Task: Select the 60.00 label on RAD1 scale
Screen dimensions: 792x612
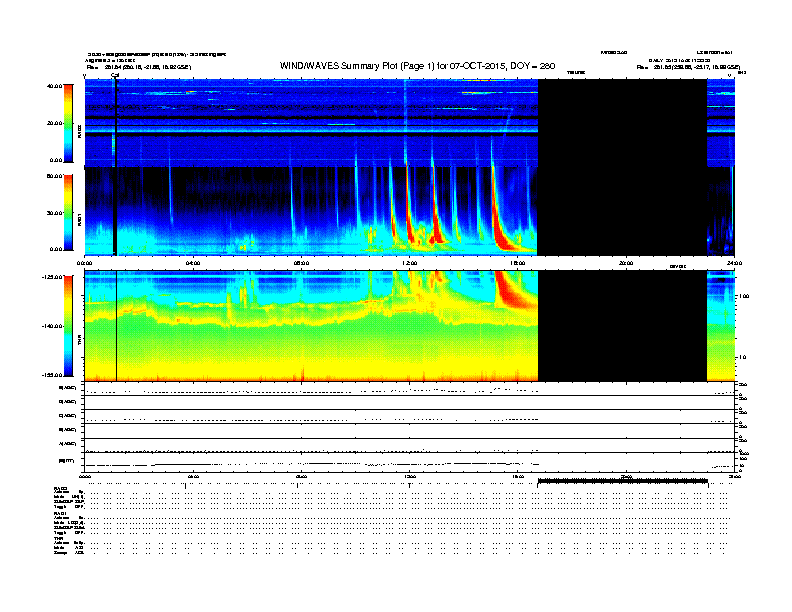Action: (55, 176)
